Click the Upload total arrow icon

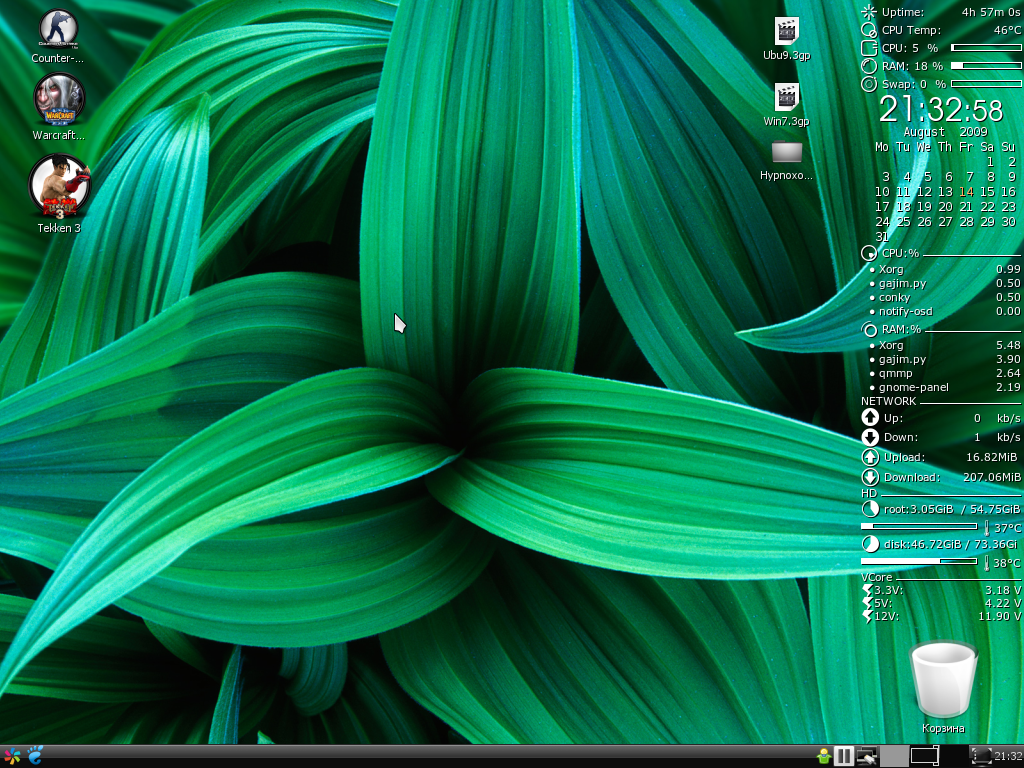point(870,457)
